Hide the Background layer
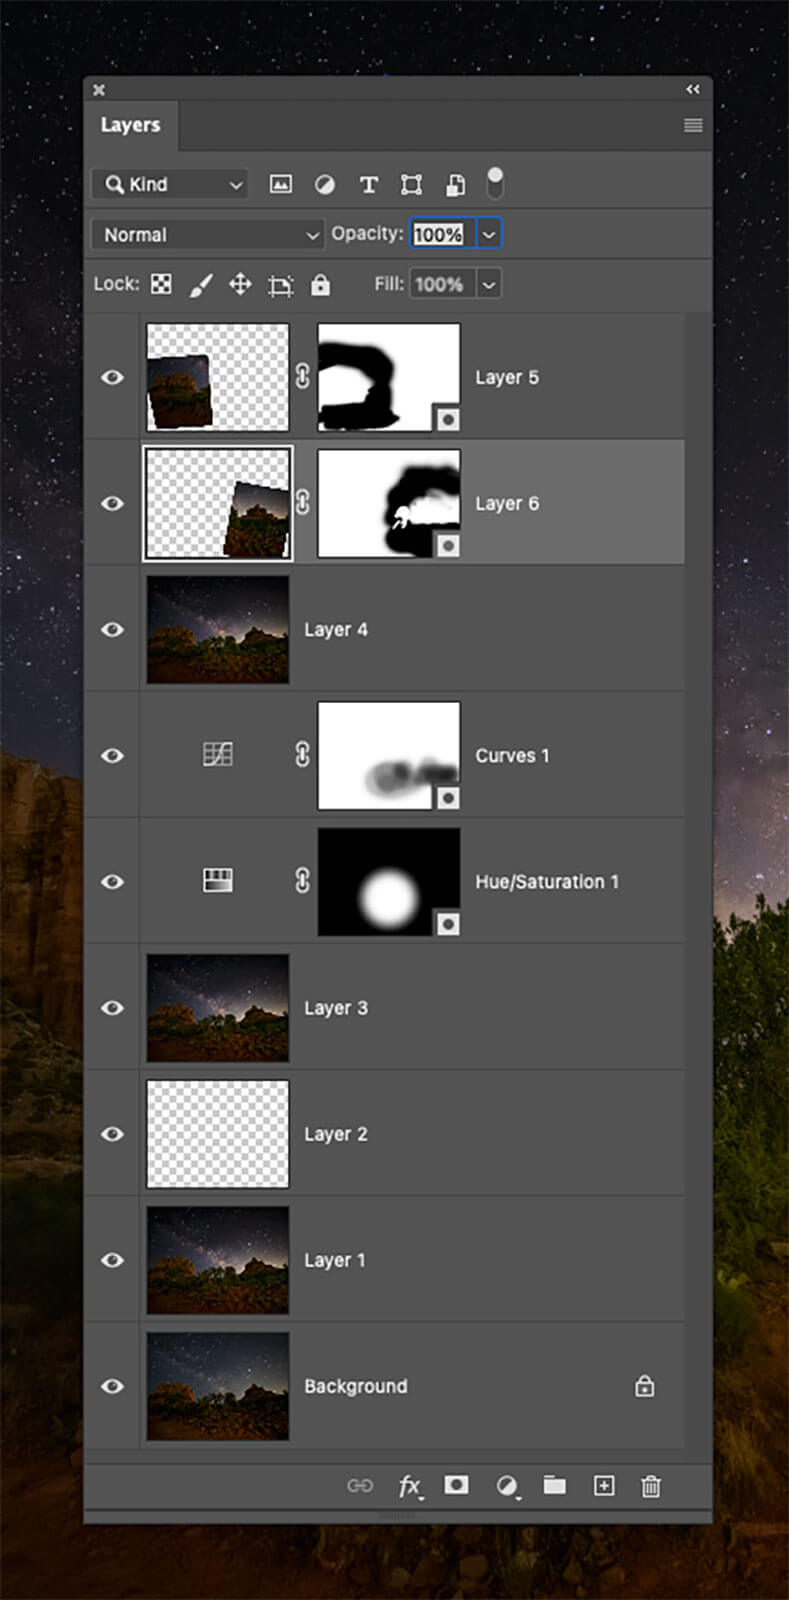This screenshot has width=789, height=1600. click(113, 1386)
